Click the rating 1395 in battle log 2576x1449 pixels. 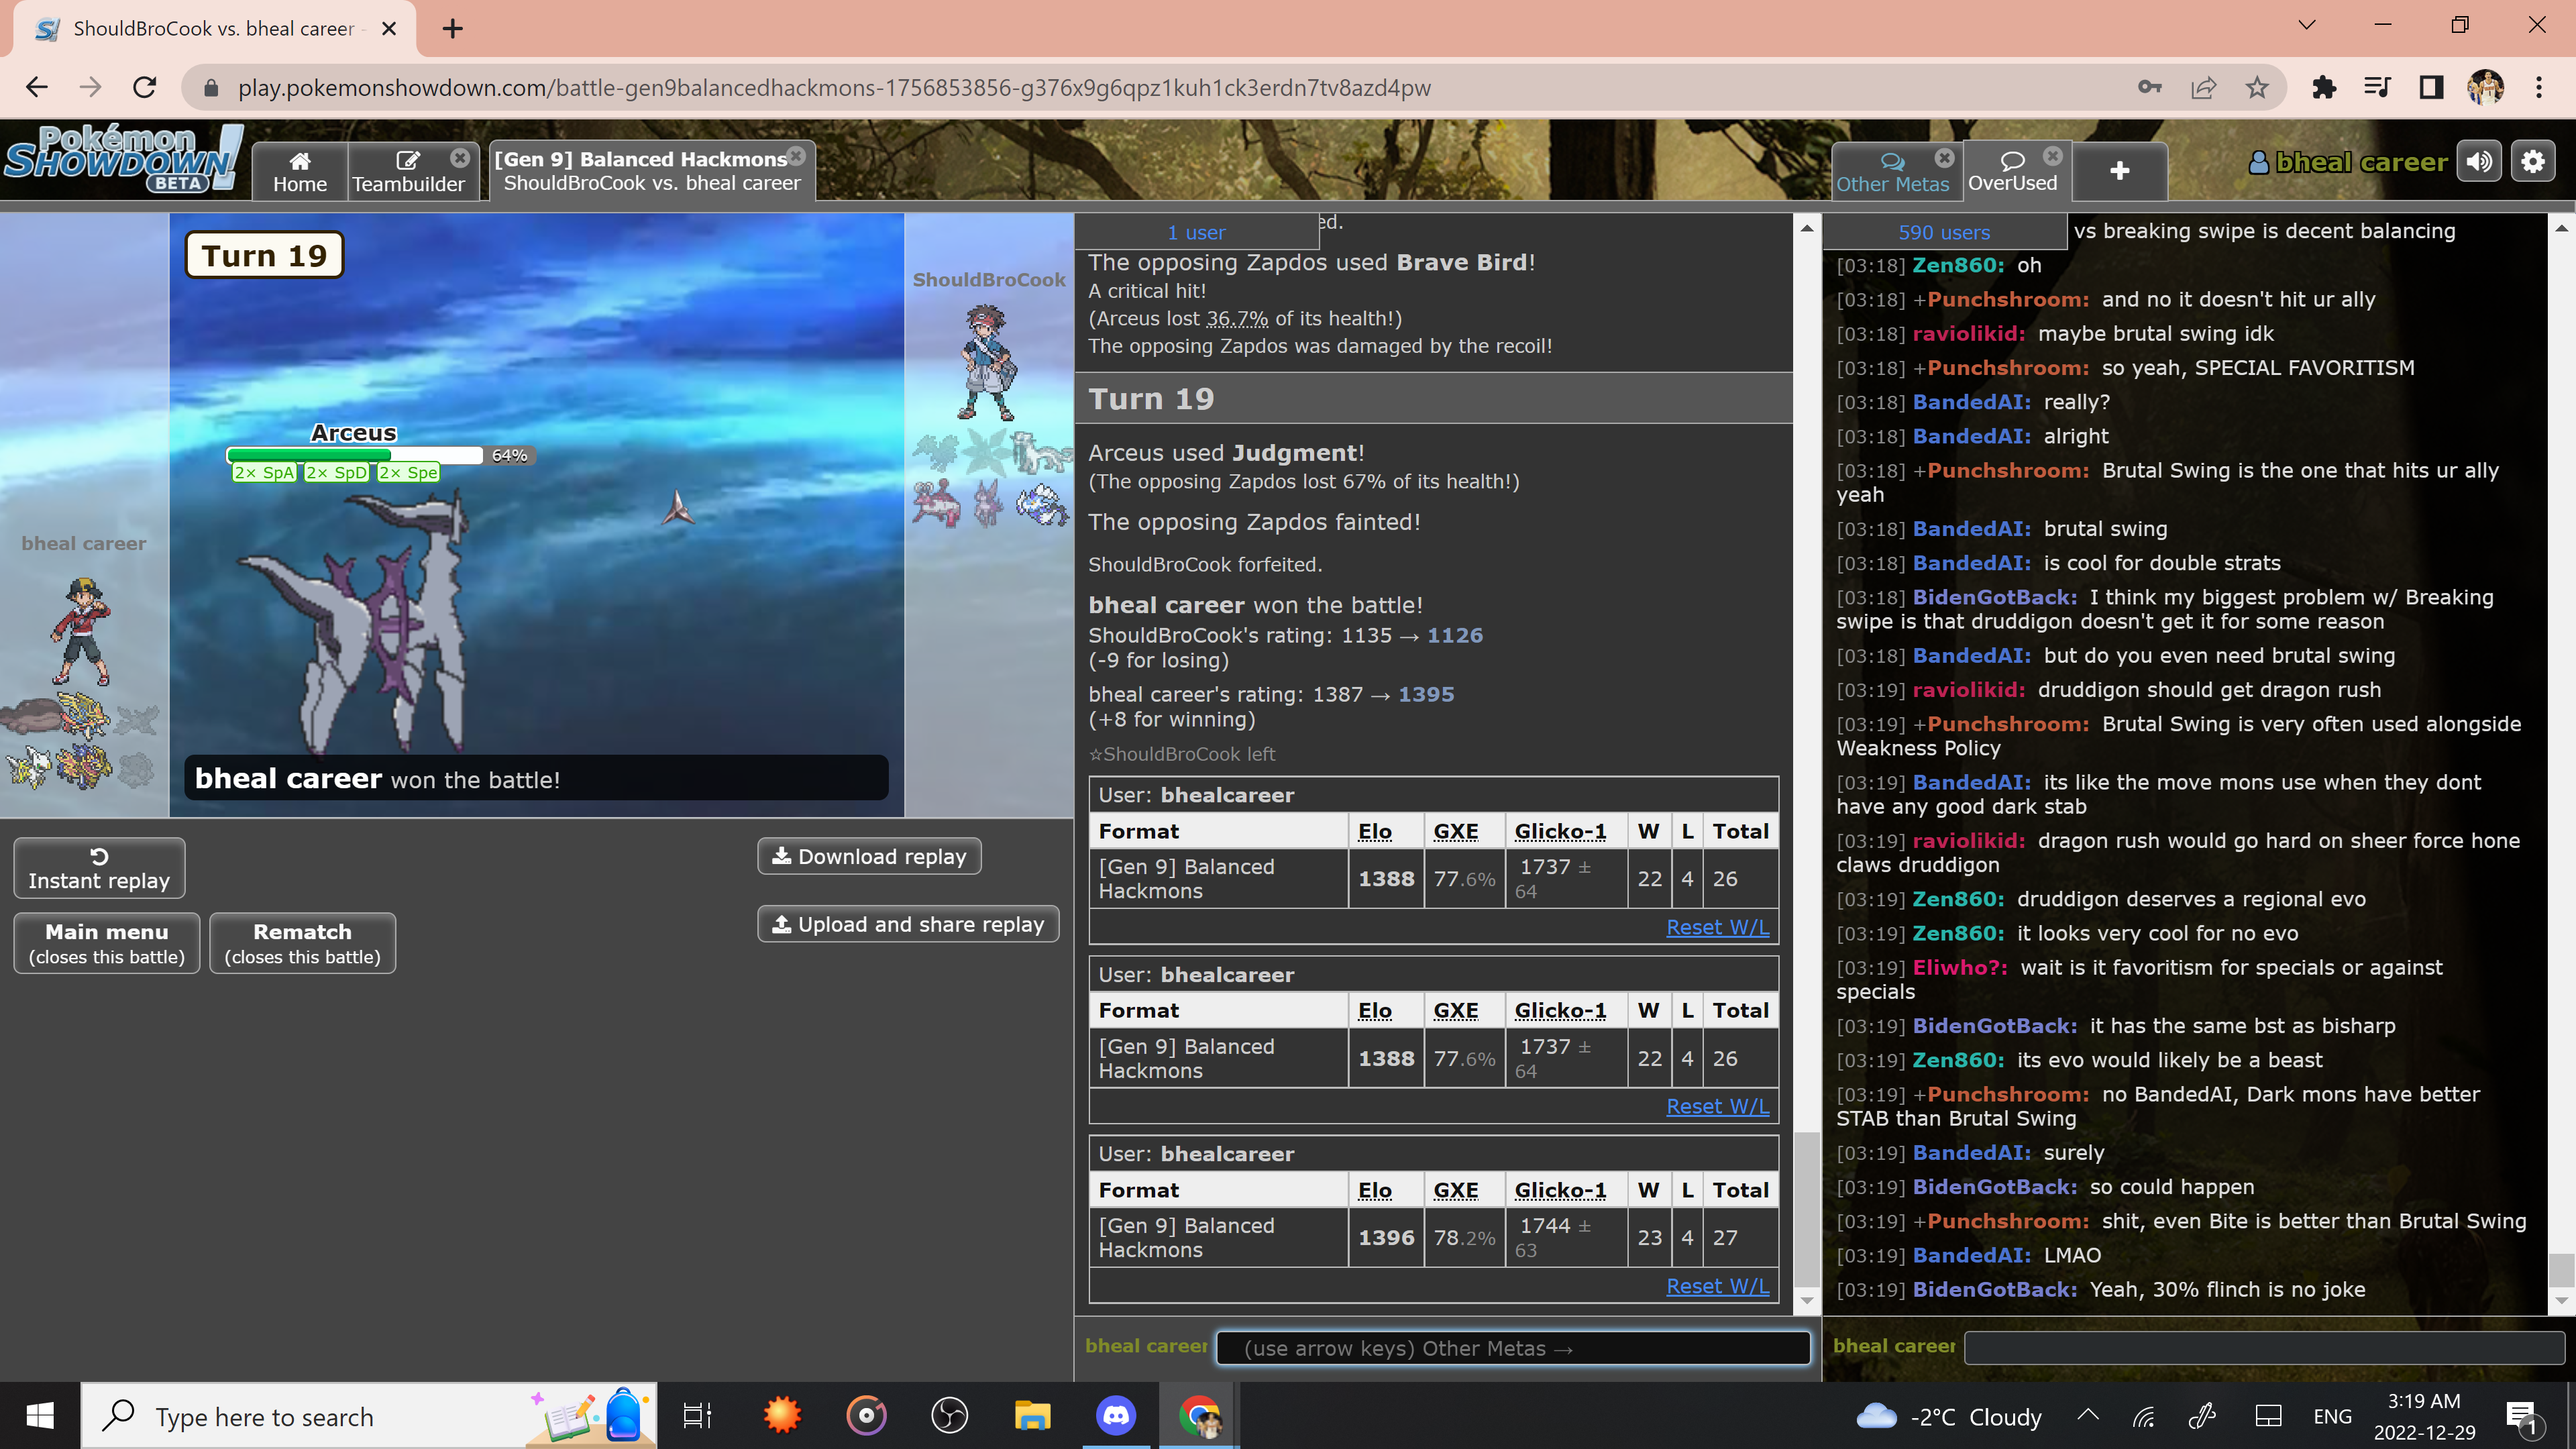pos(1425,694)
